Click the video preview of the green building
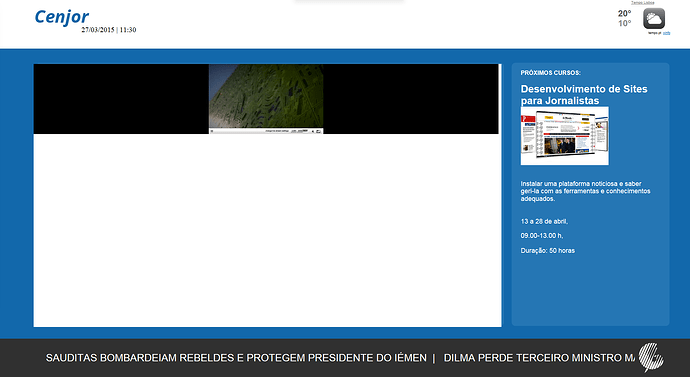The width and height of the screenshot is (690, 377). click(266, 96)
